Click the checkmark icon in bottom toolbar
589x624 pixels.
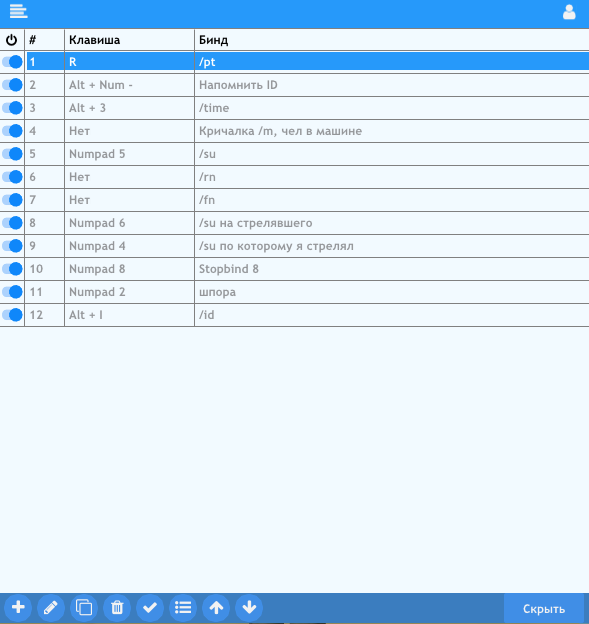point(150,607)
